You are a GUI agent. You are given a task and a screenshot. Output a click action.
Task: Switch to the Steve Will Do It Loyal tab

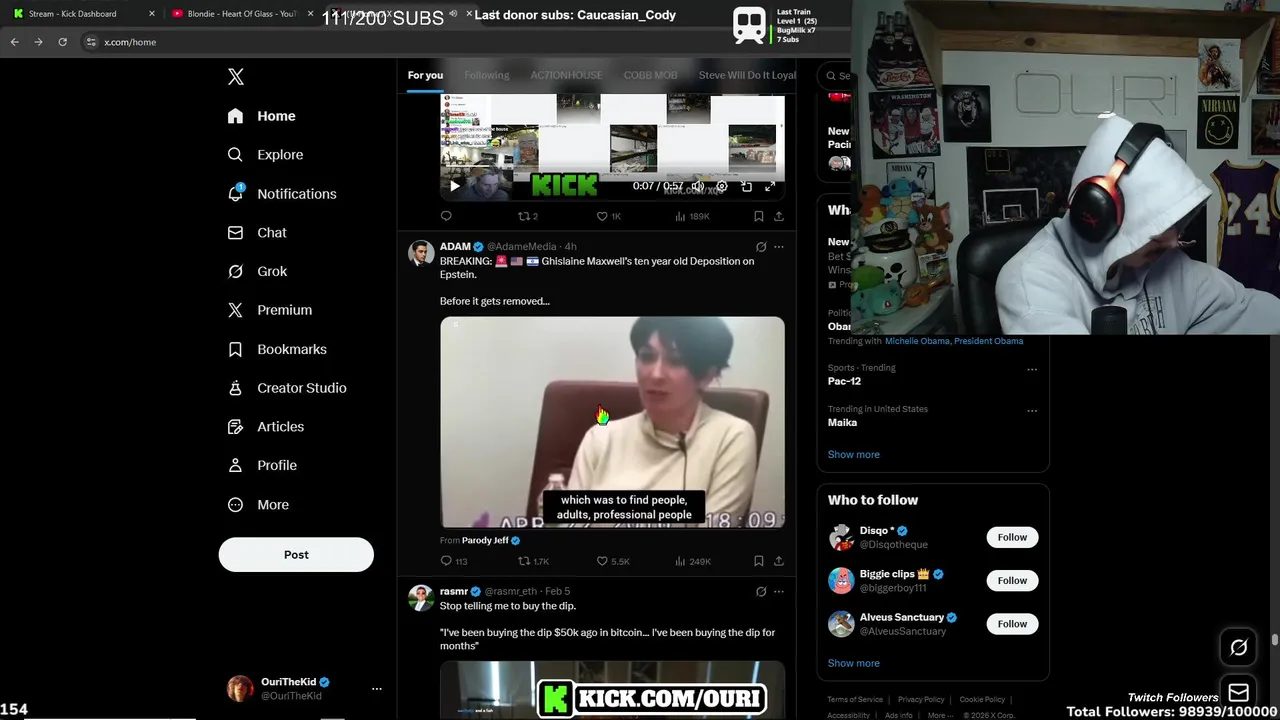point(747,75)
